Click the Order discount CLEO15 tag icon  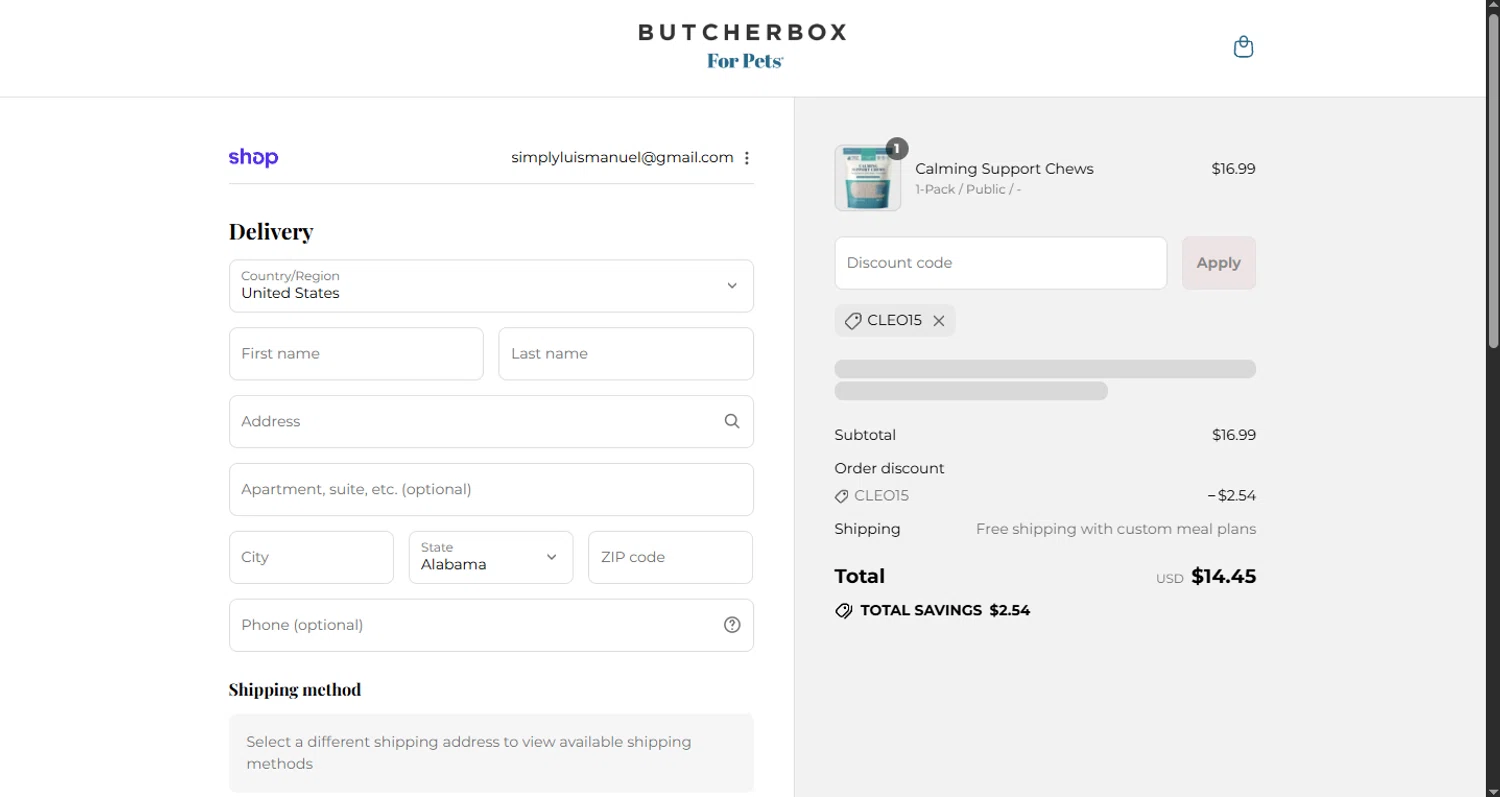point(841,496)
